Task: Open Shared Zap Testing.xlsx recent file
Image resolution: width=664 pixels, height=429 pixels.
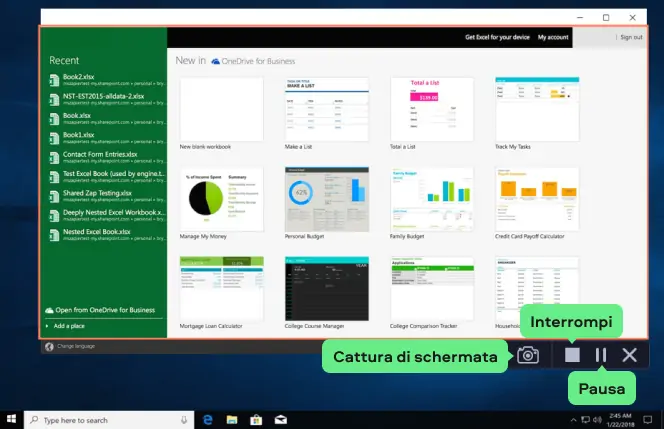Action: point(107,196)
